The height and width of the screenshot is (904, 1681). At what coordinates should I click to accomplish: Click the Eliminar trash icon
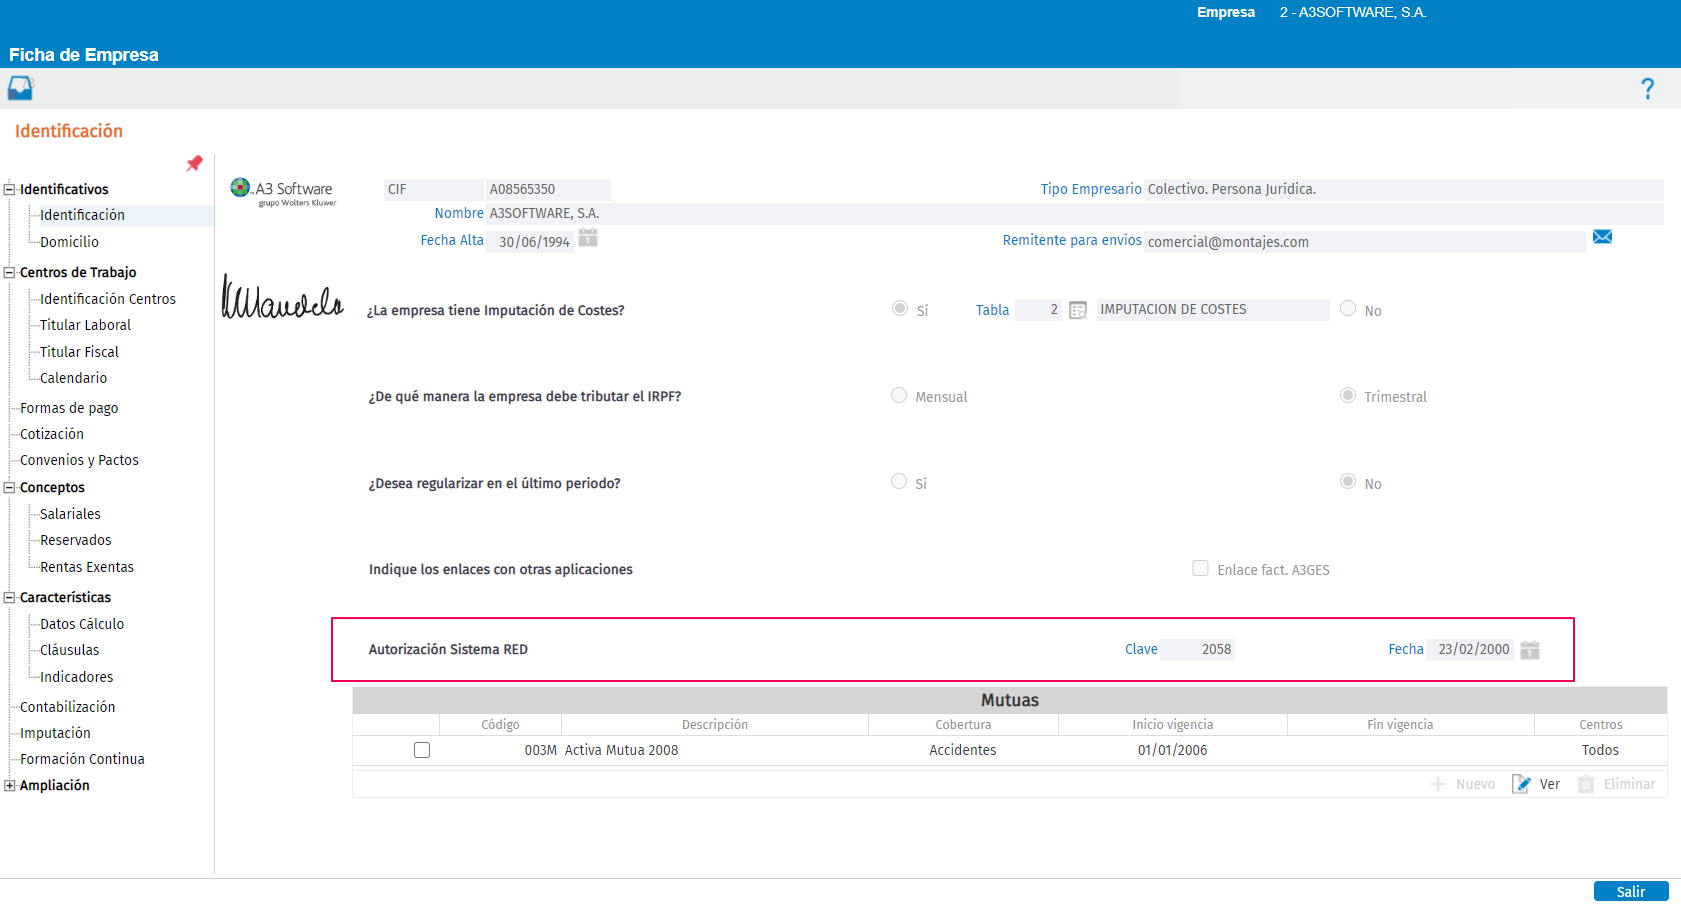coord(1586,784)
